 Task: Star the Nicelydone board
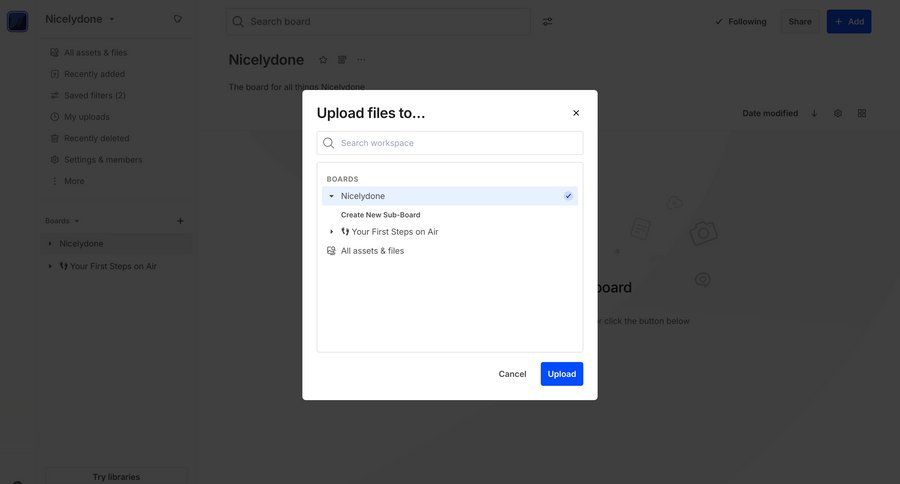pos(323,60)
